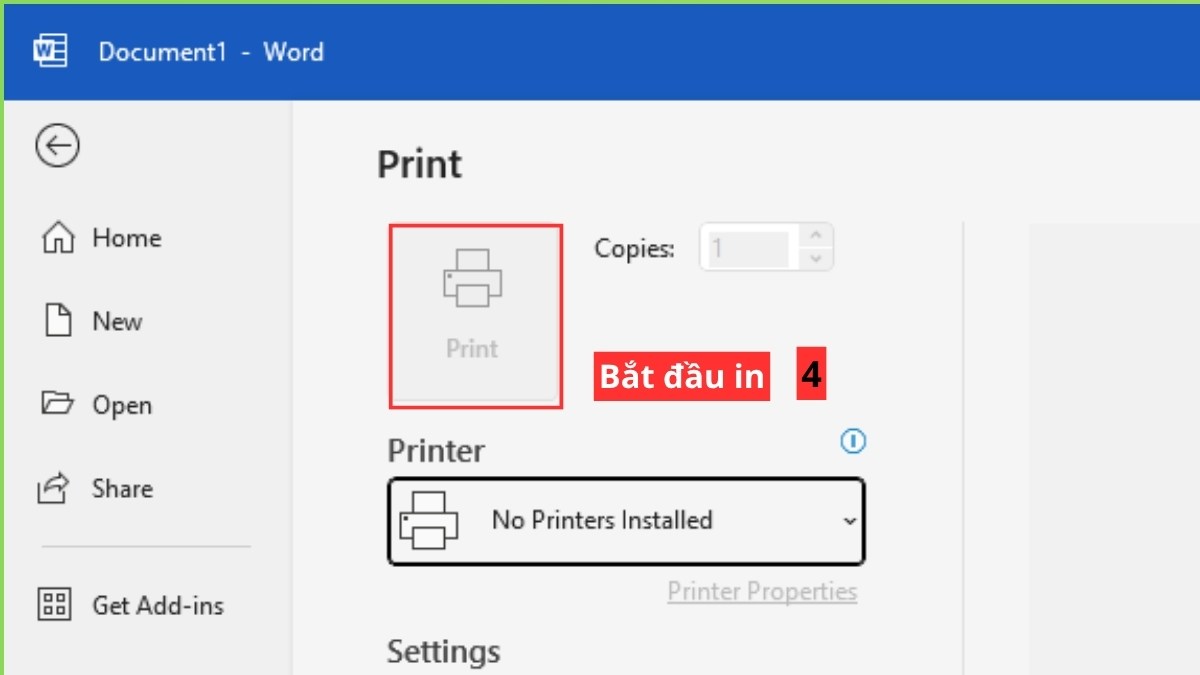Click the chevron on 'No Printers Installed'
This screenshot has height=675, width=1200.
coord(850,521)
